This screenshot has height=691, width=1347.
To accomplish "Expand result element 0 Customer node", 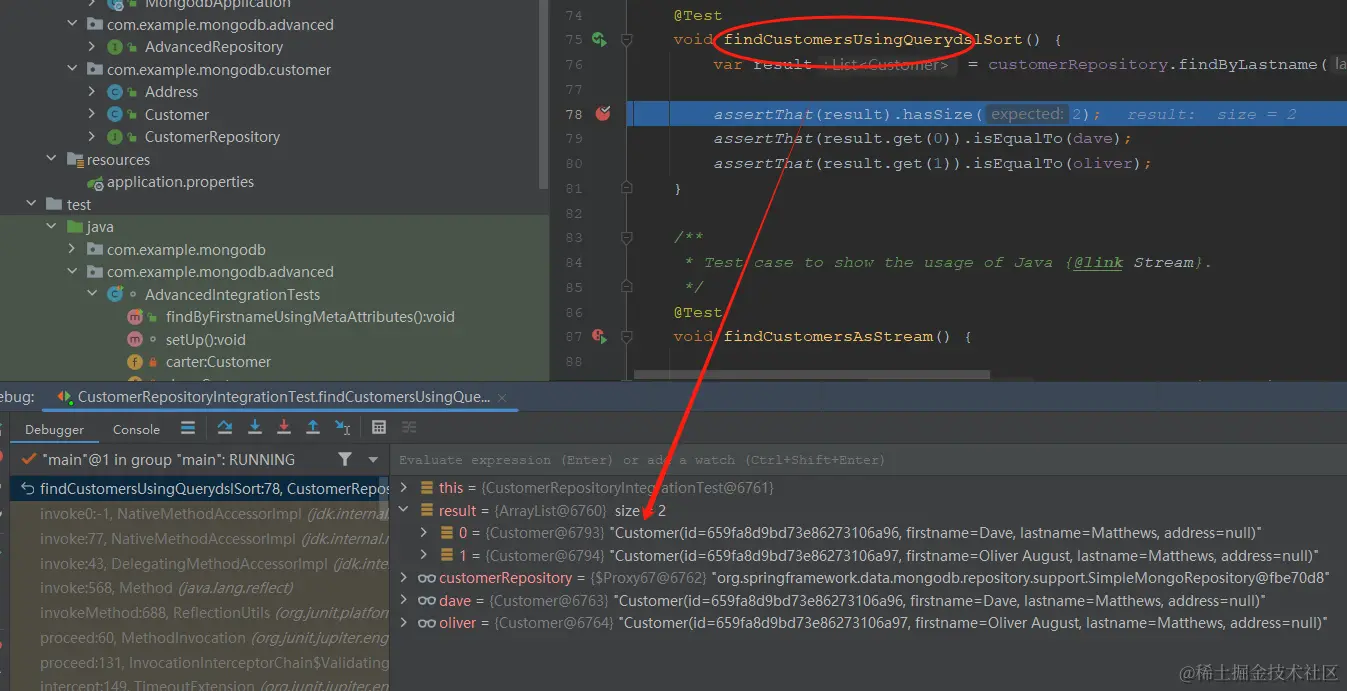I will coord(424,533).
